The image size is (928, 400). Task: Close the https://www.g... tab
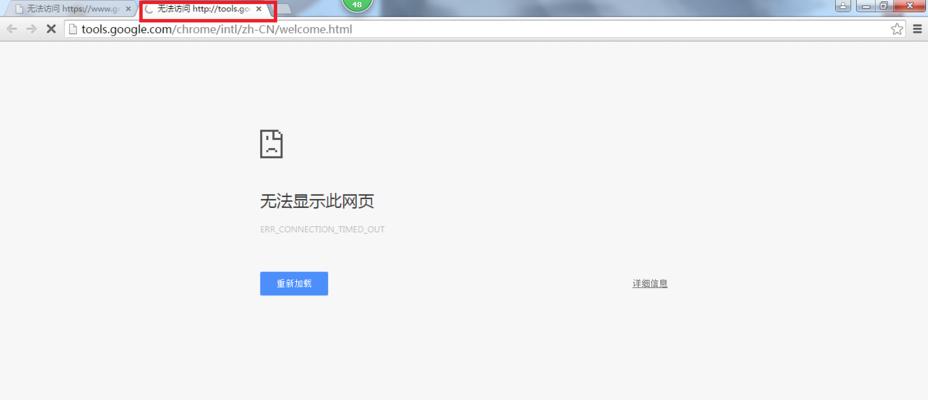pyautogui.click(x=128, y=9)
